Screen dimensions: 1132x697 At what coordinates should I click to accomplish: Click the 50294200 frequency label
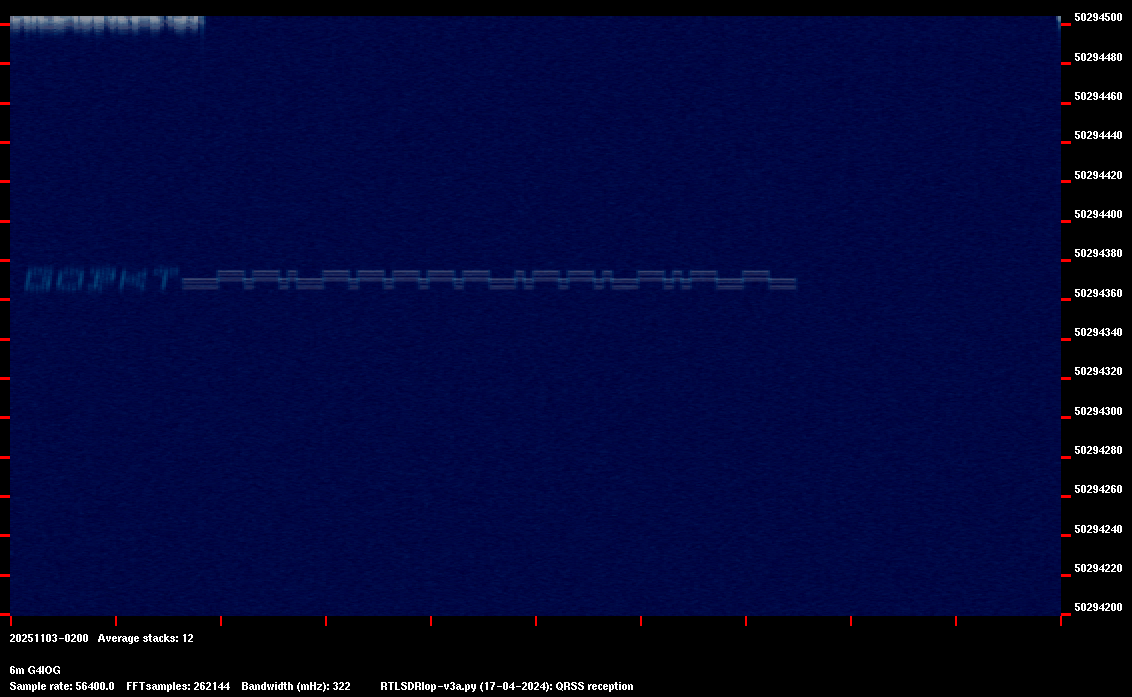click(x=1098, y=607)
